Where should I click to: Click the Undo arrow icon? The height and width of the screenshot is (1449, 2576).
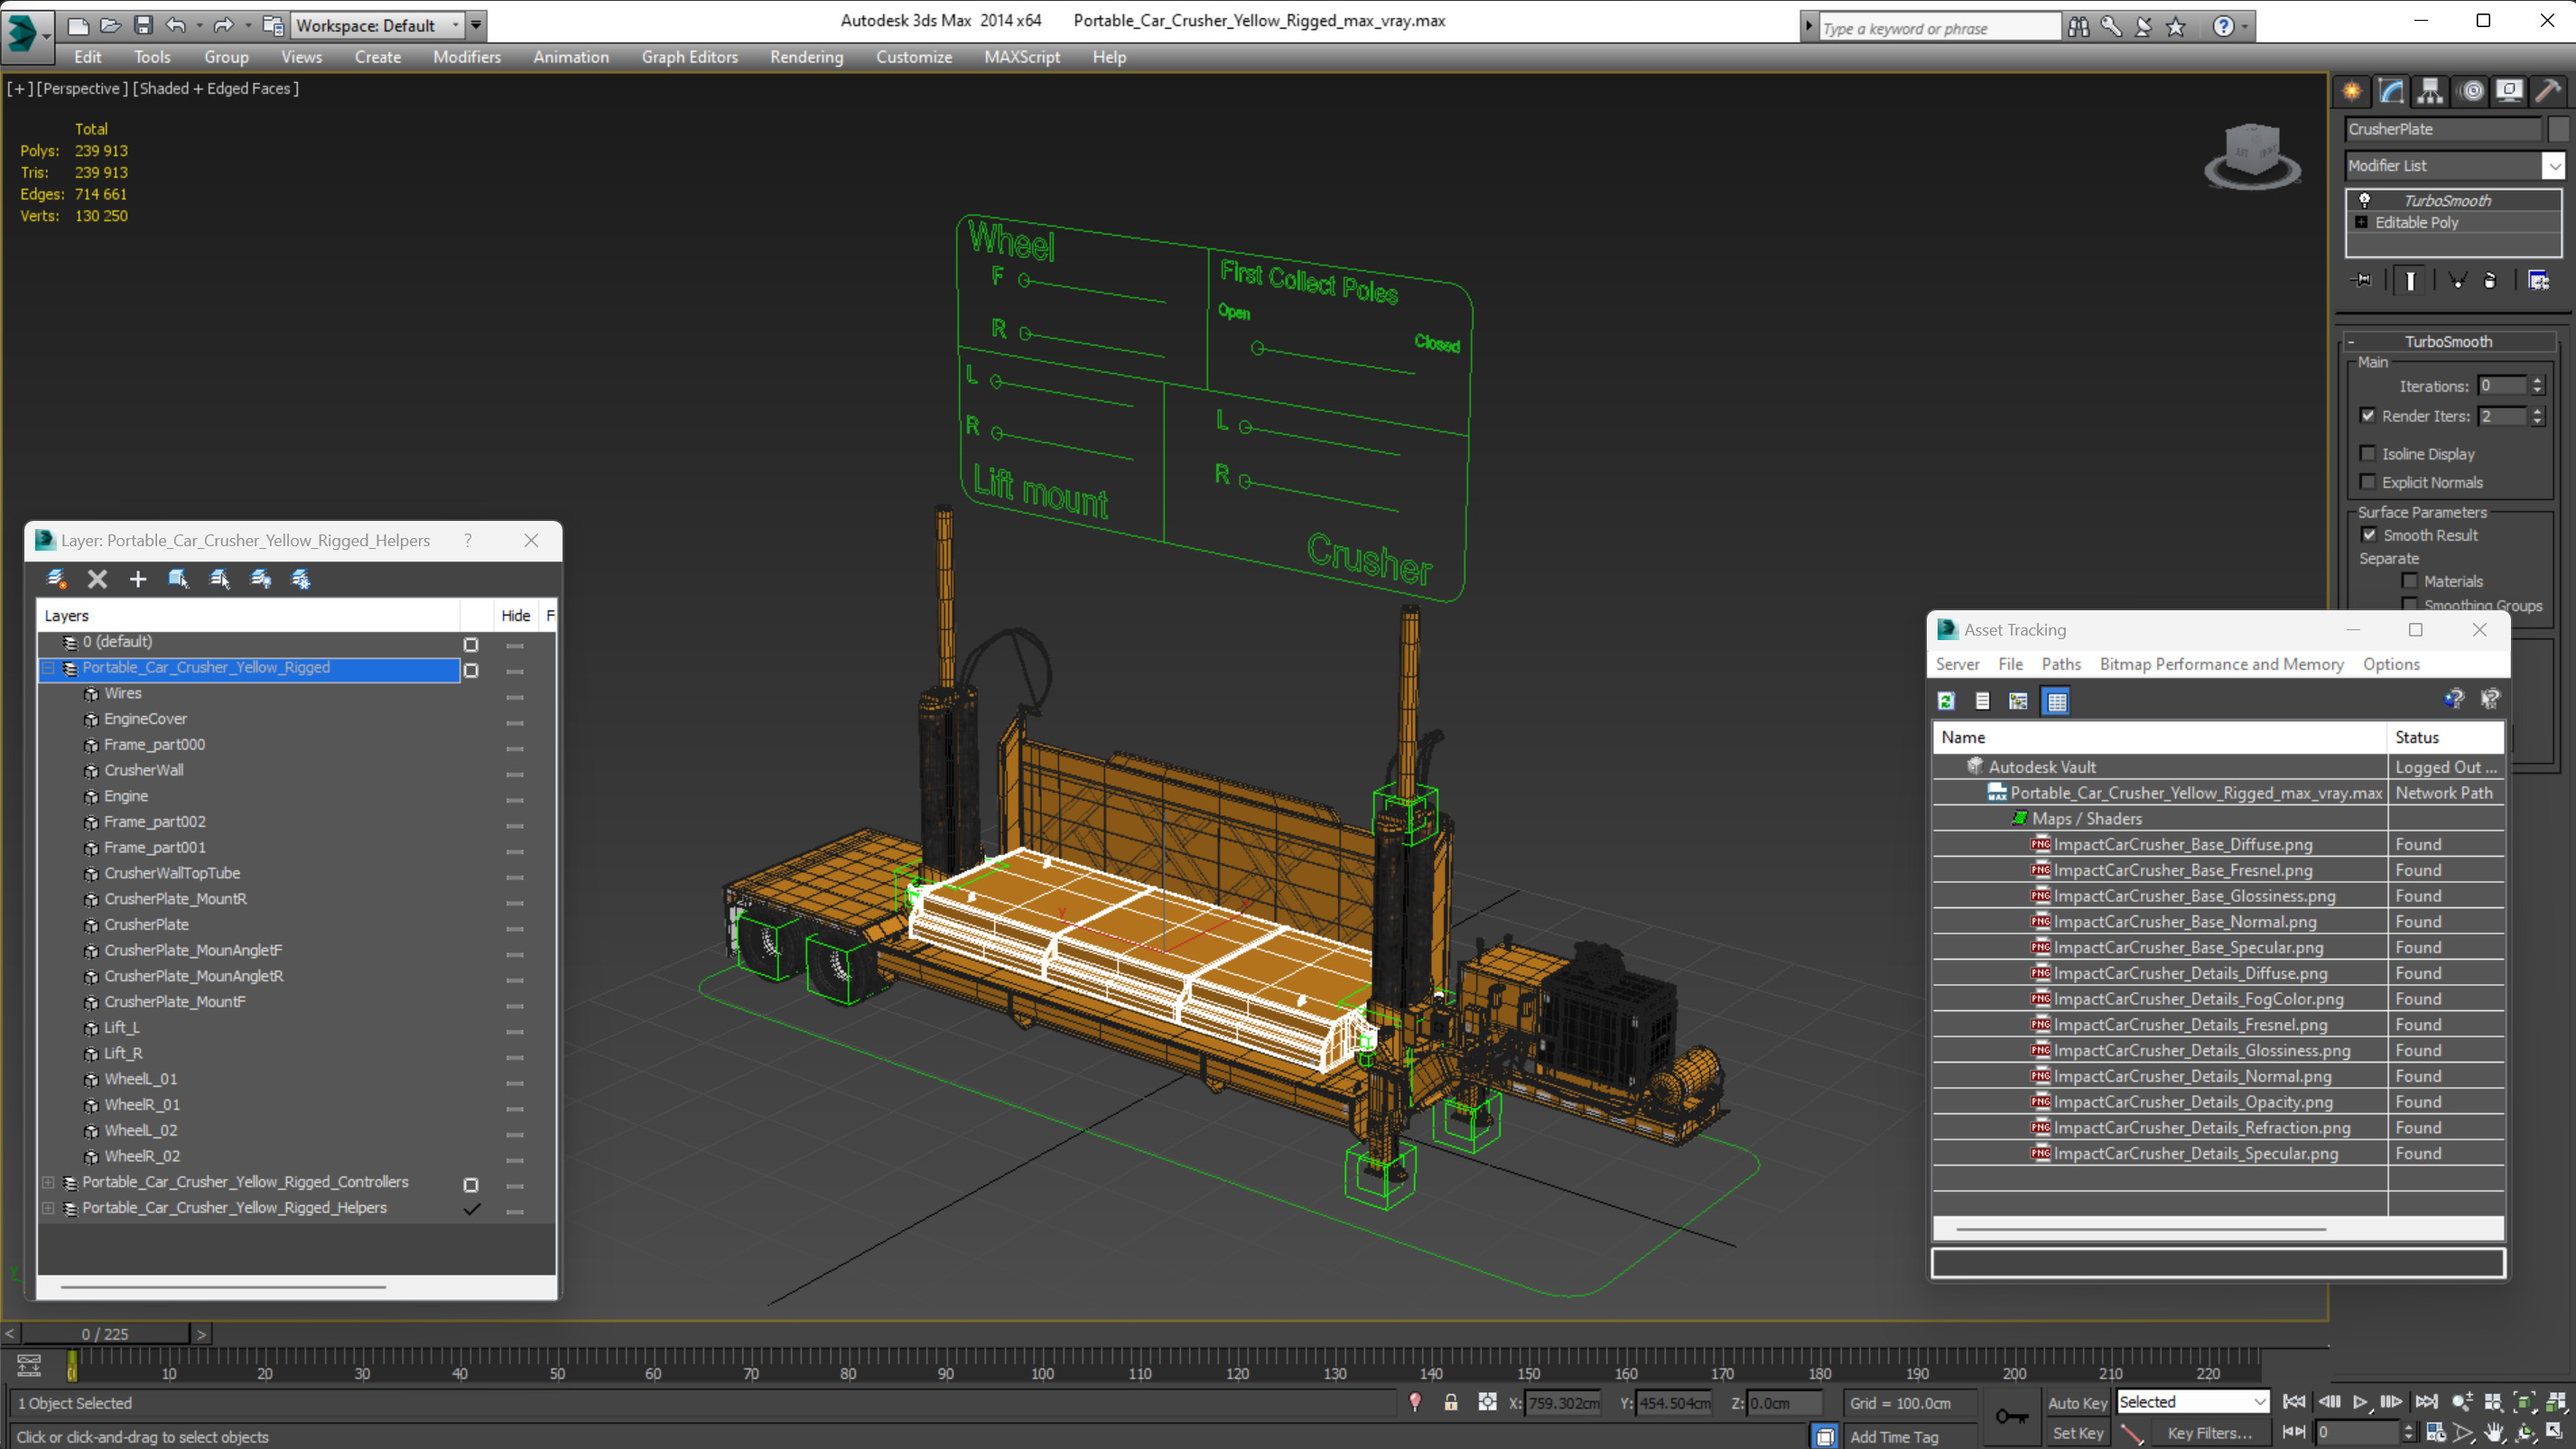[x=176, y=25]
